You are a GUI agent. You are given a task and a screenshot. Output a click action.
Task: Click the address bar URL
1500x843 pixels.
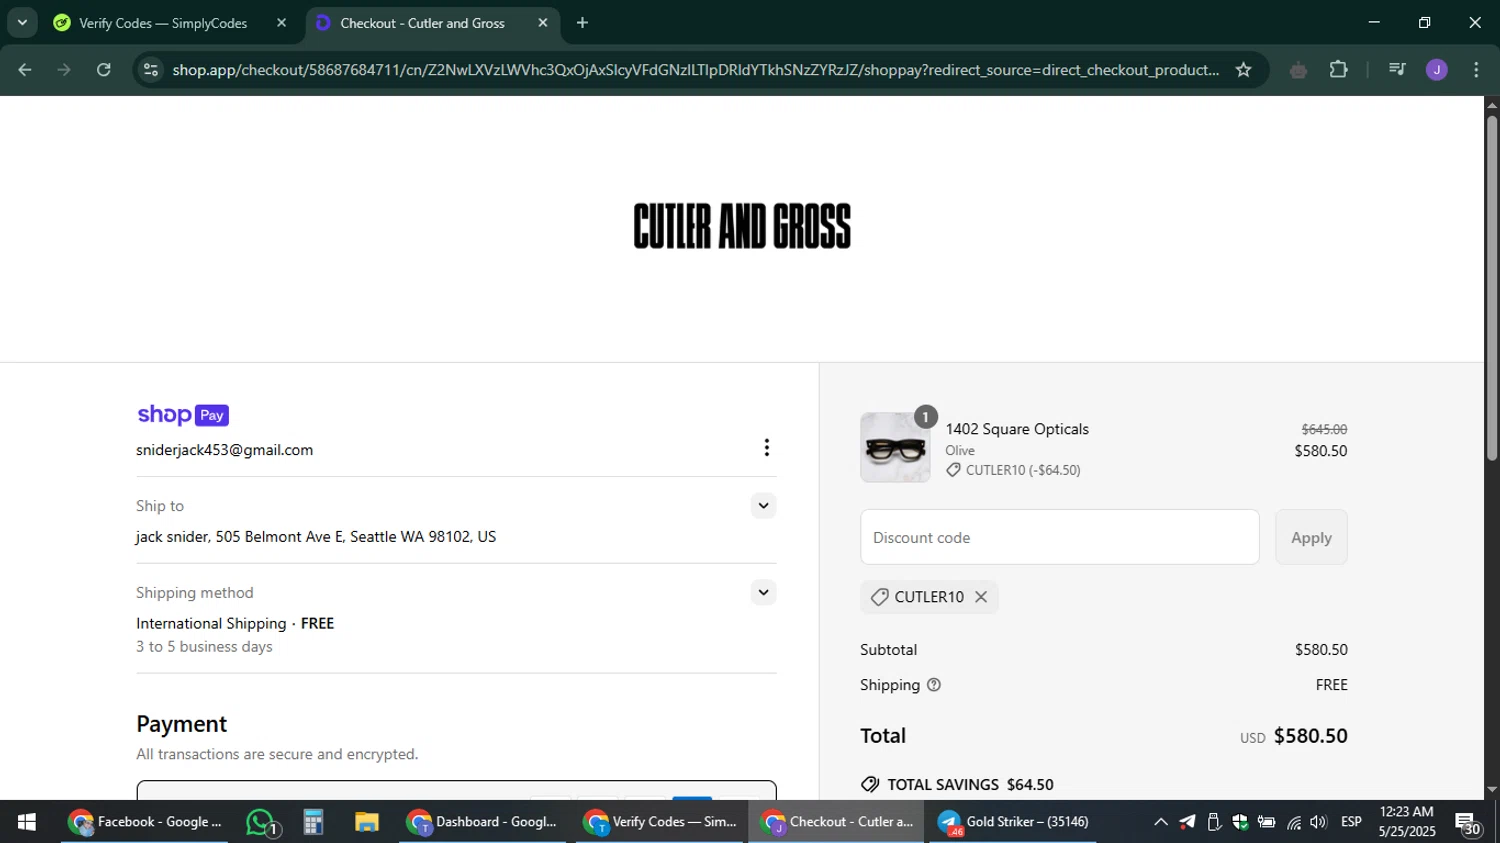695,70
